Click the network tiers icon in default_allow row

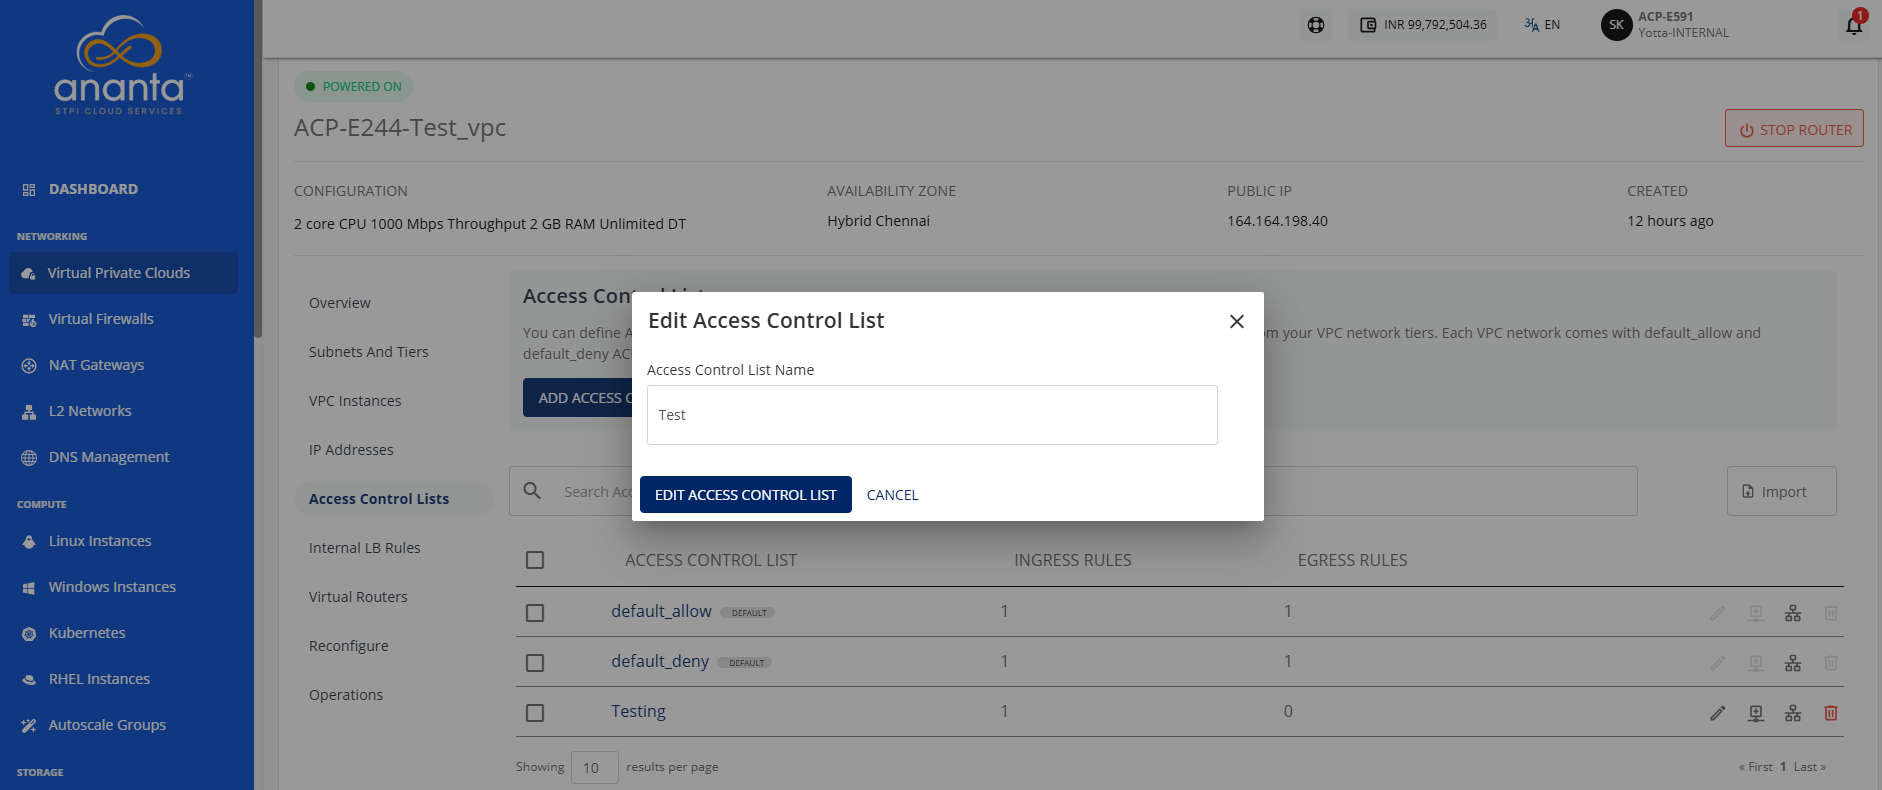1793,613
